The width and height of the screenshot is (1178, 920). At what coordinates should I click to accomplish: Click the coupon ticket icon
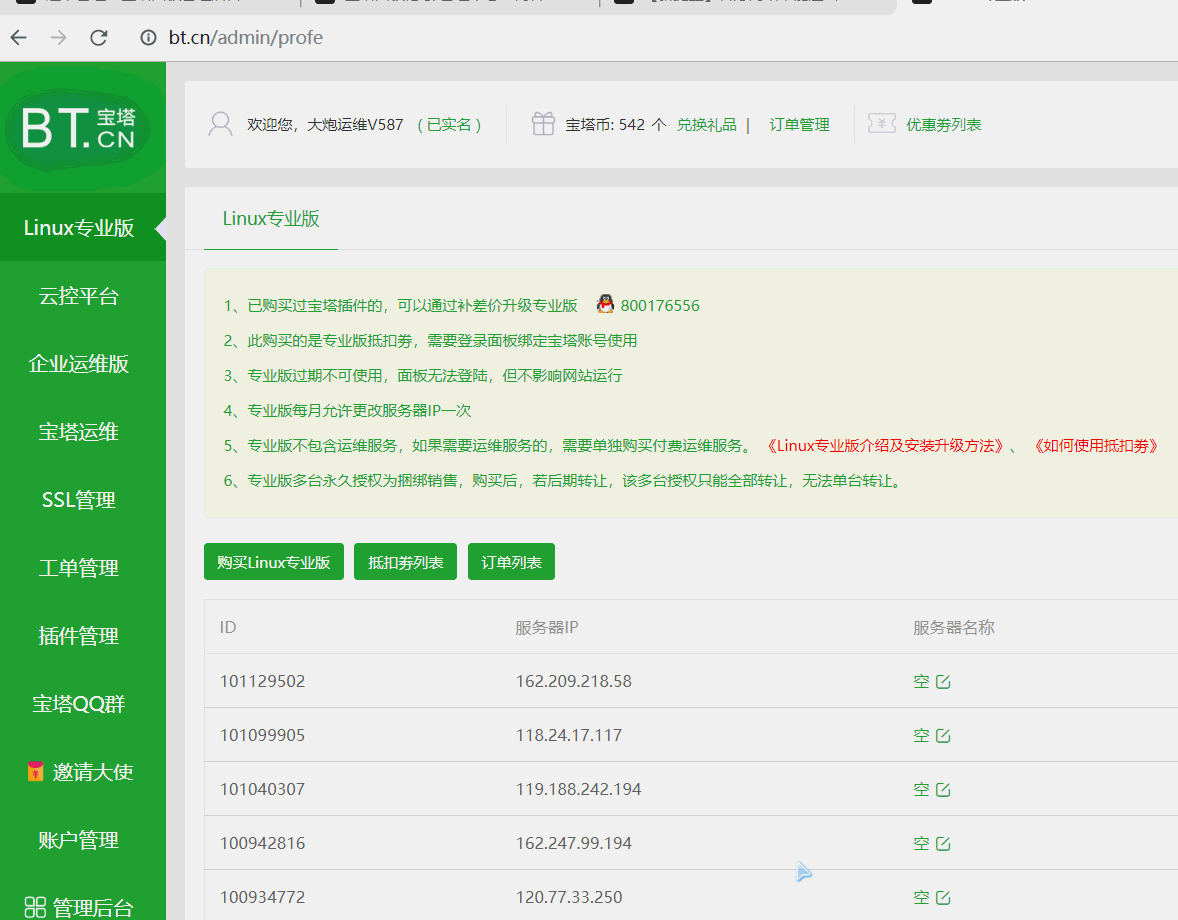point(882,123)
